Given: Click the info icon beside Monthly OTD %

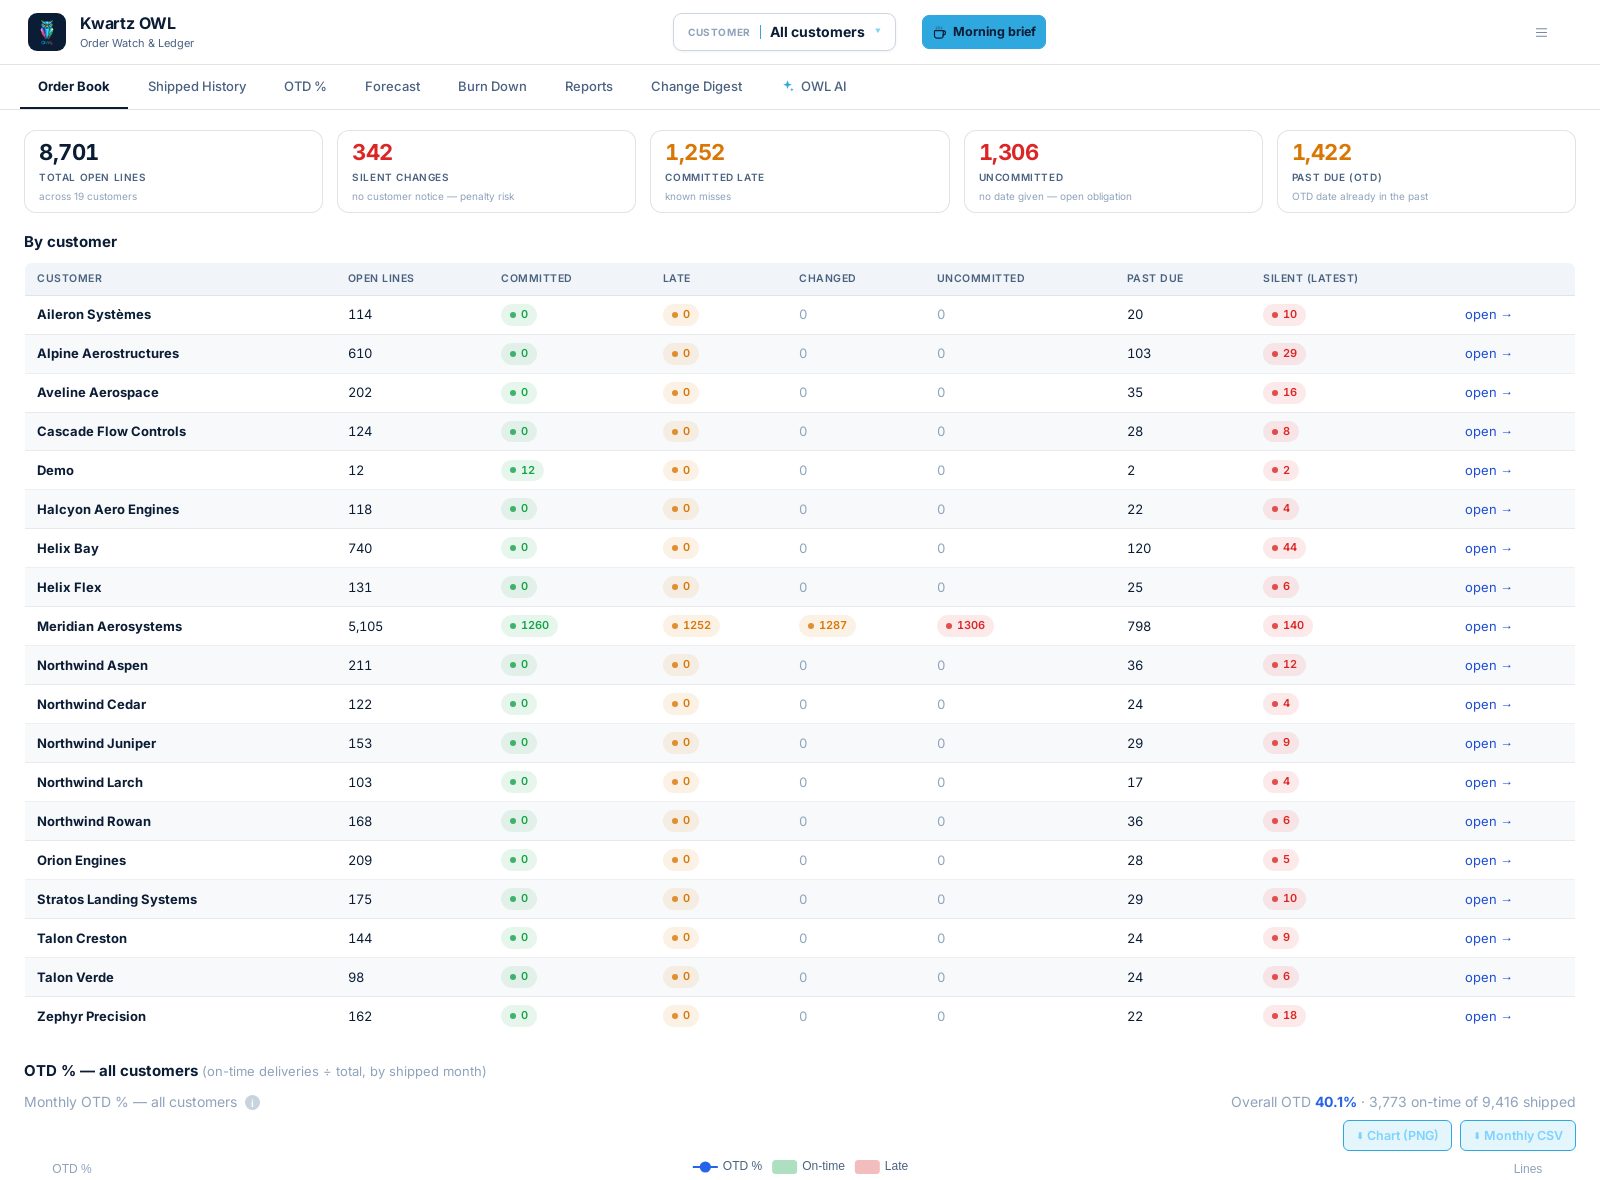Looking at the screenshot, I should point(253,1102).
